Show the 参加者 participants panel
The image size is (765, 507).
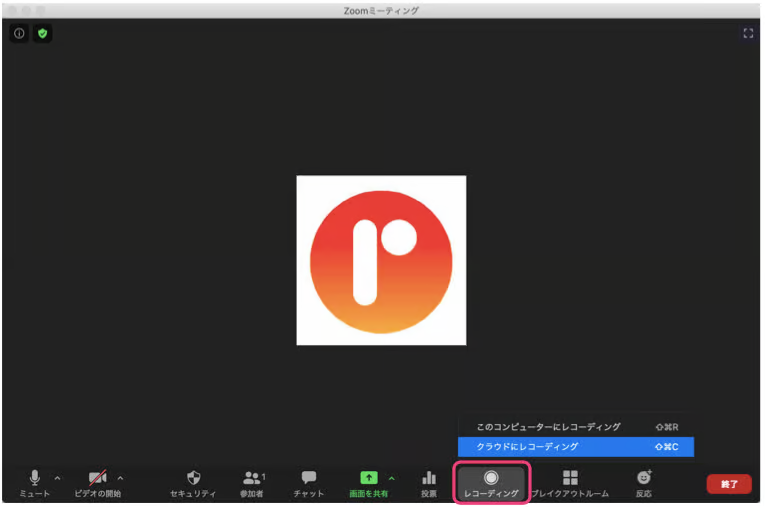[252, 480]
